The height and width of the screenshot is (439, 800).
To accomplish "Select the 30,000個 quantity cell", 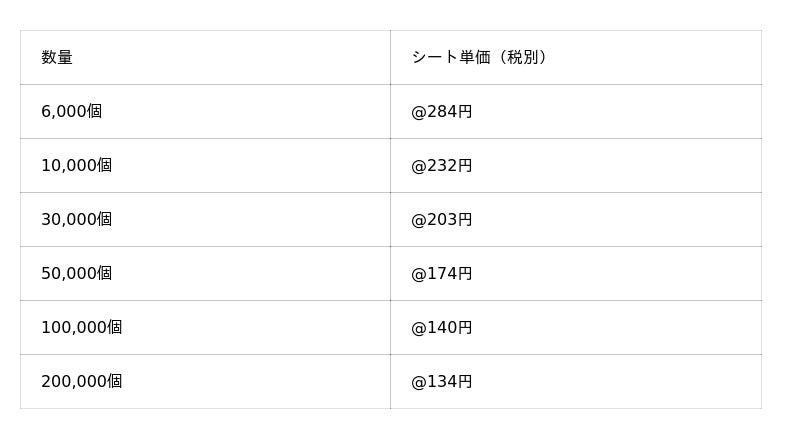I will [77, 220].
